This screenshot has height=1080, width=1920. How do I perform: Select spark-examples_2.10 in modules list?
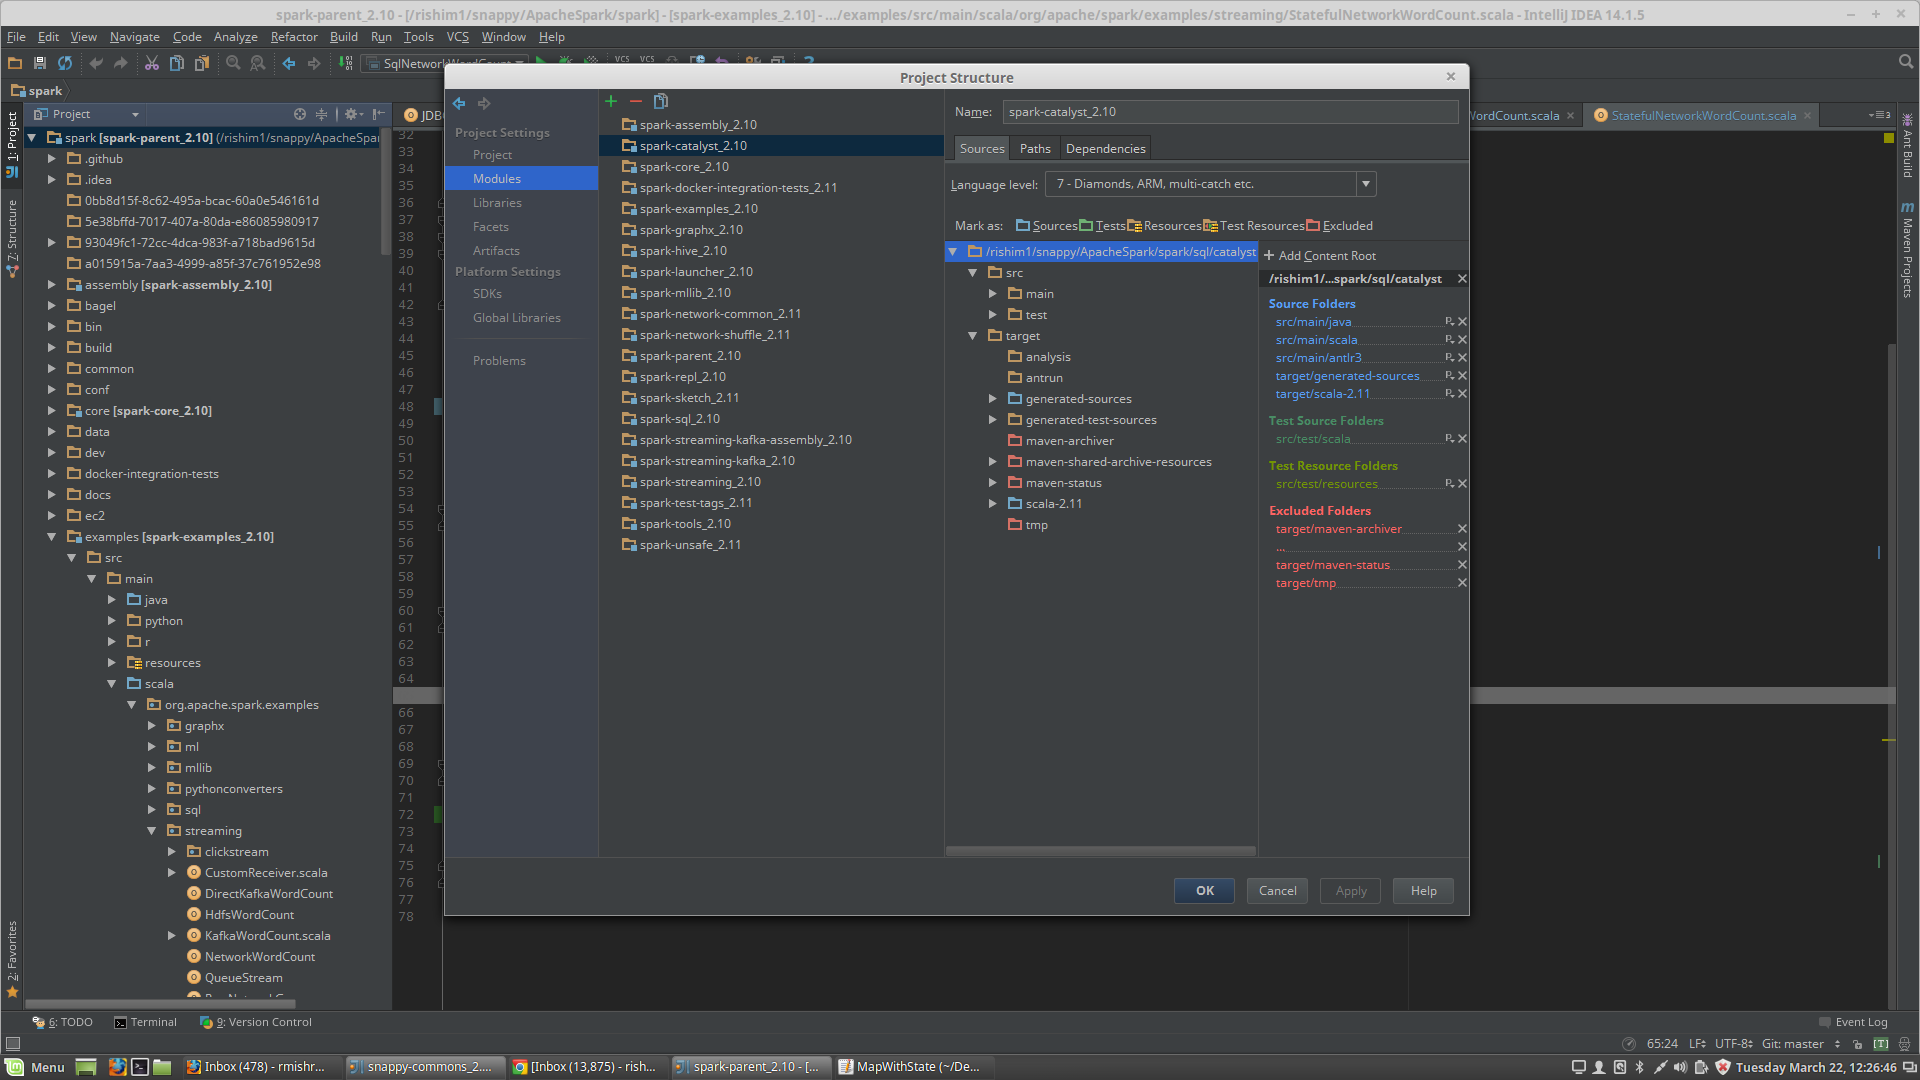[698, 209]
